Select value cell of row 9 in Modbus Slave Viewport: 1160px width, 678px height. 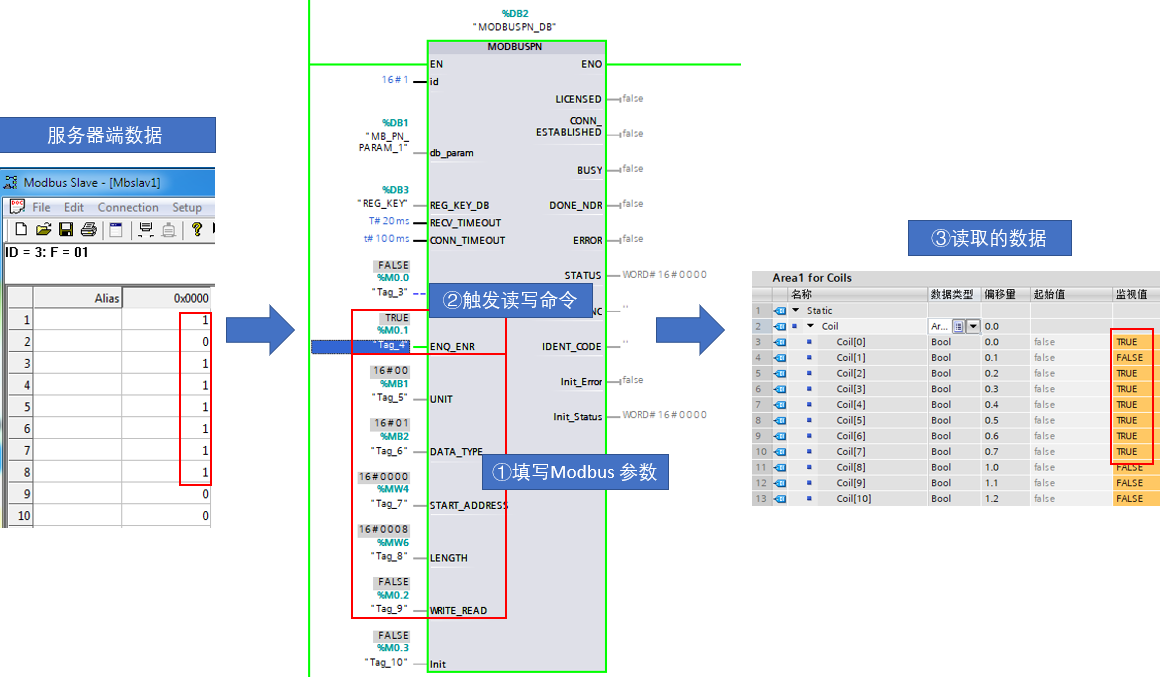tap(167, 494)
